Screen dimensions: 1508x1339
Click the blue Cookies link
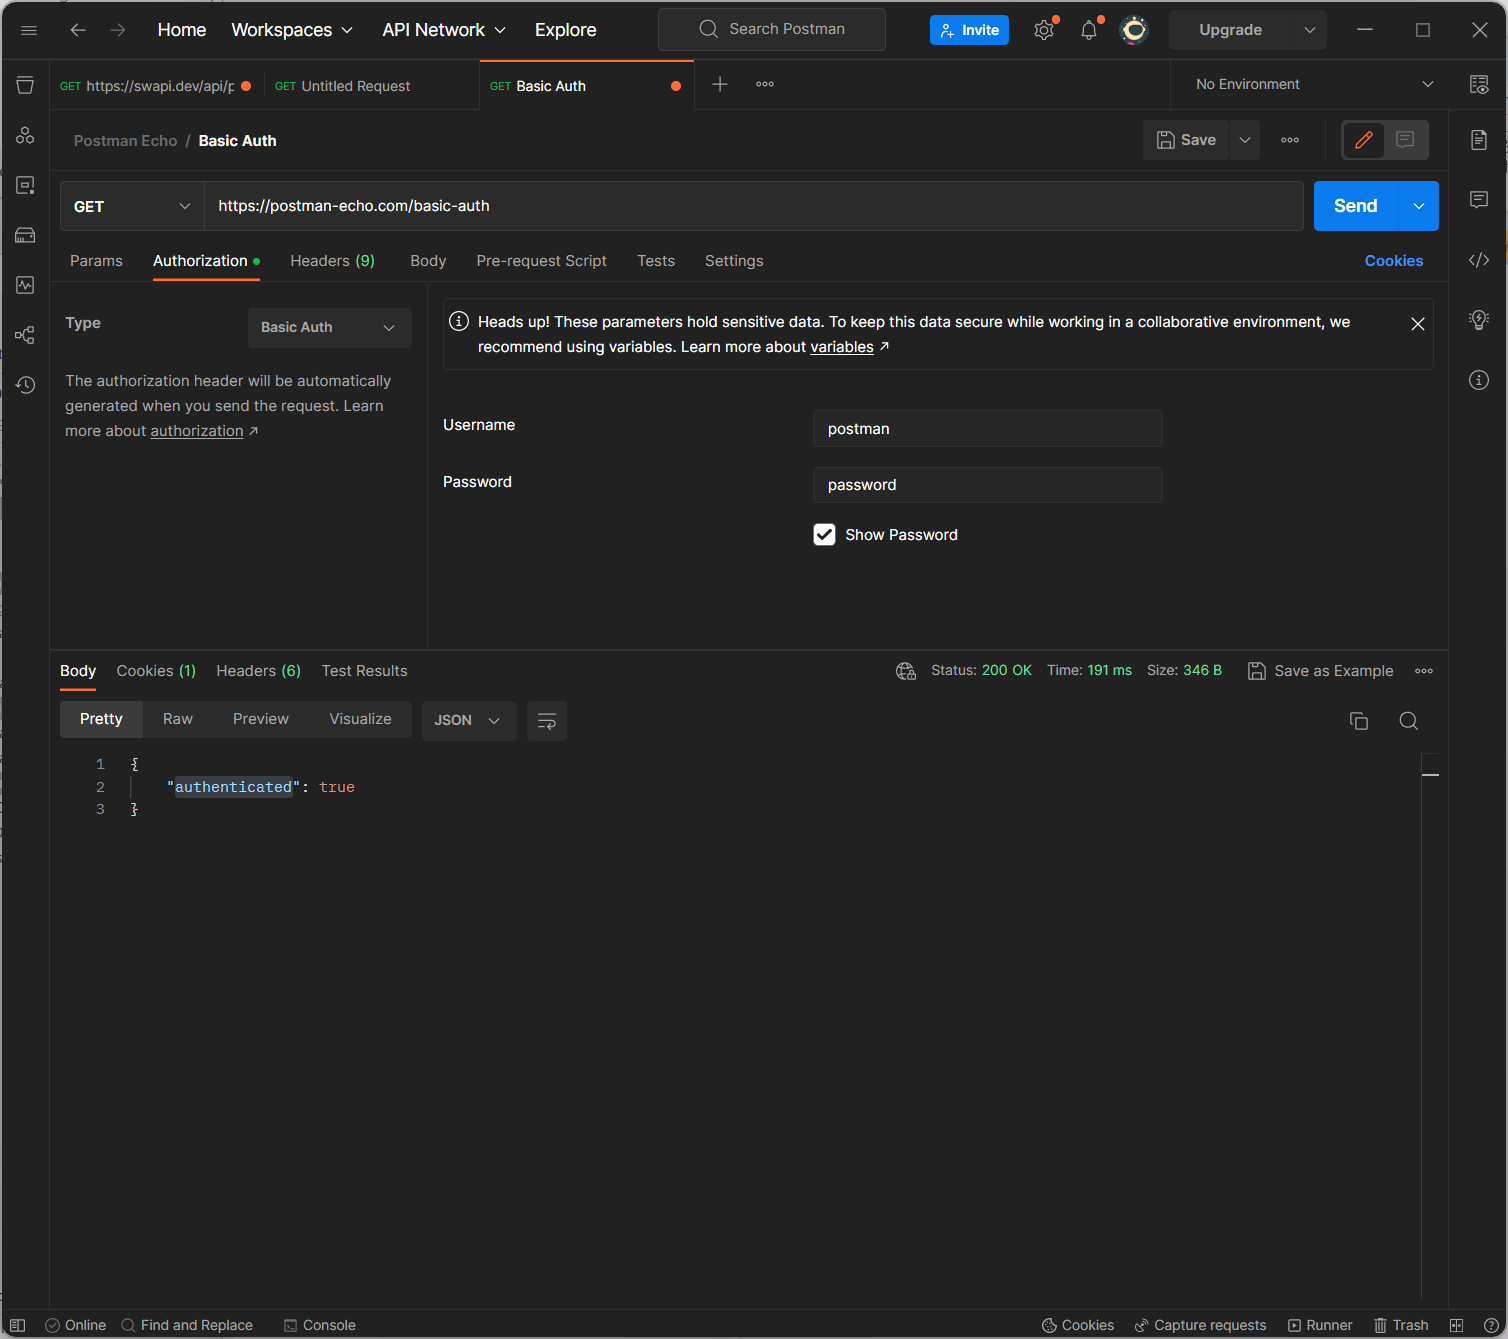pos(1394,261)
